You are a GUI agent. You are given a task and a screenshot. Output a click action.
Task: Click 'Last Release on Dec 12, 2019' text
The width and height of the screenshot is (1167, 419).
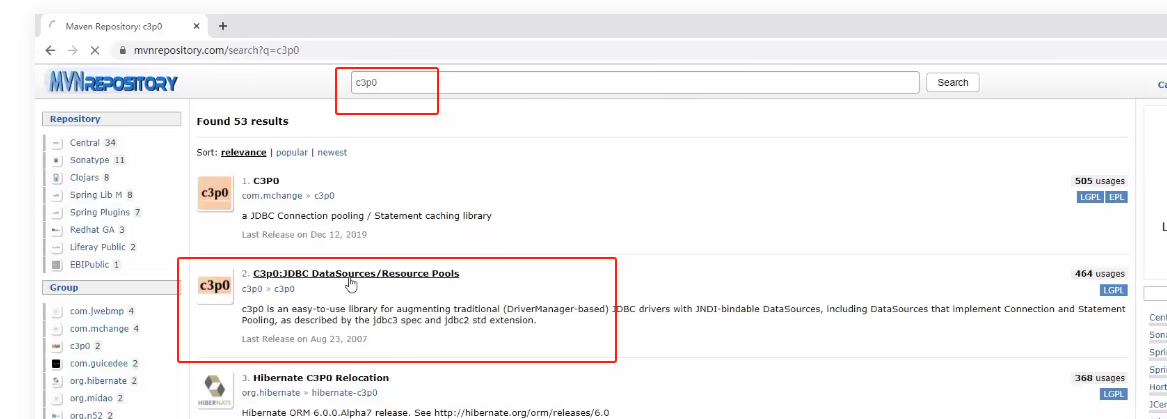pos(304,234)
